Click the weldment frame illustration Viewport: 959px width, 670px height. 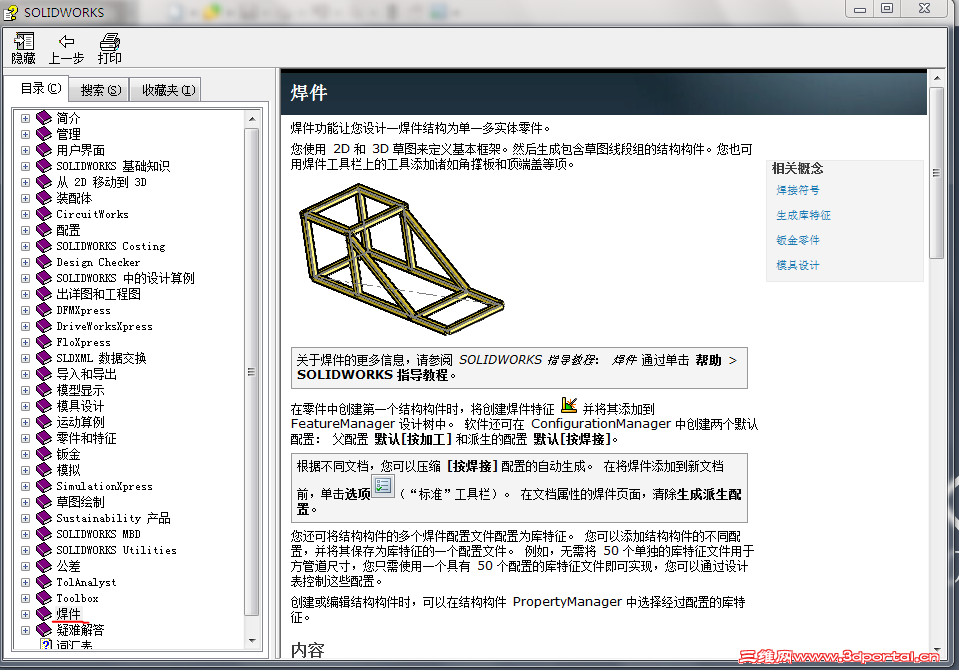pos(401,259)
